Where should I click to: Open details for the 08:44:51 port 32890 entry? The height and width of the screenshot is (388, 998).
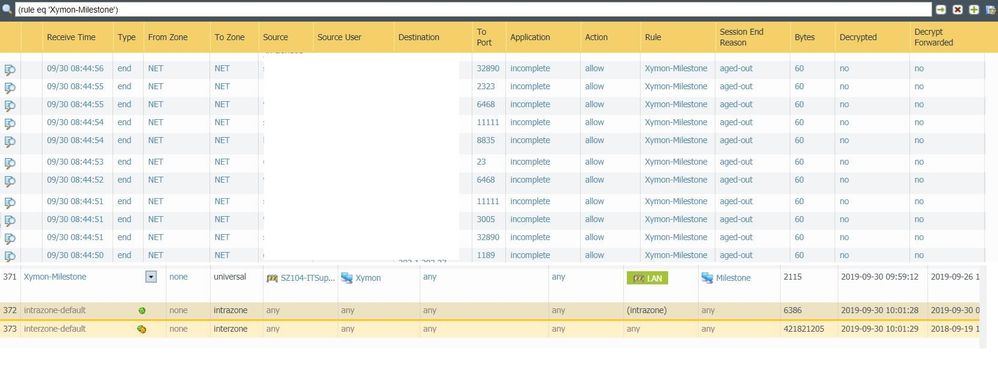click(x=10, y=238)
